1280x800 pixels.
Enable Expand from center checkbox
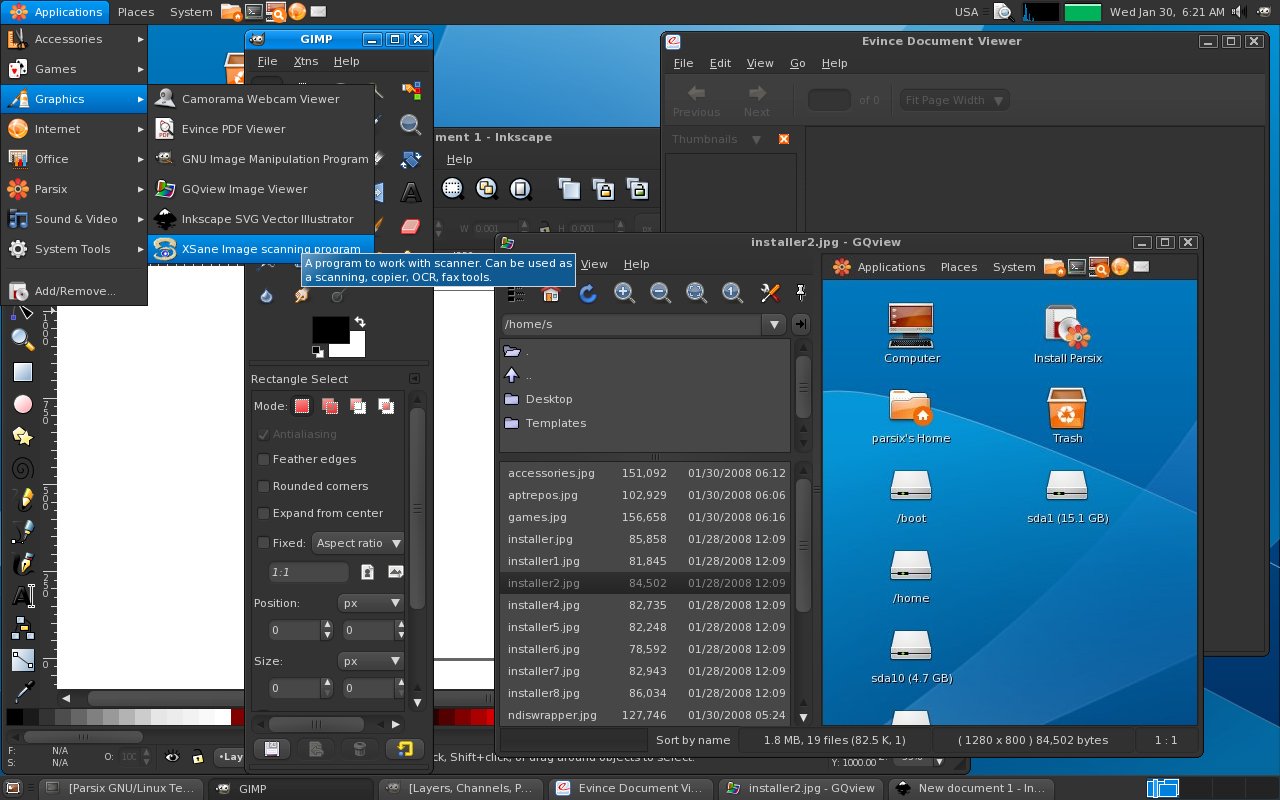click(264, 513)
